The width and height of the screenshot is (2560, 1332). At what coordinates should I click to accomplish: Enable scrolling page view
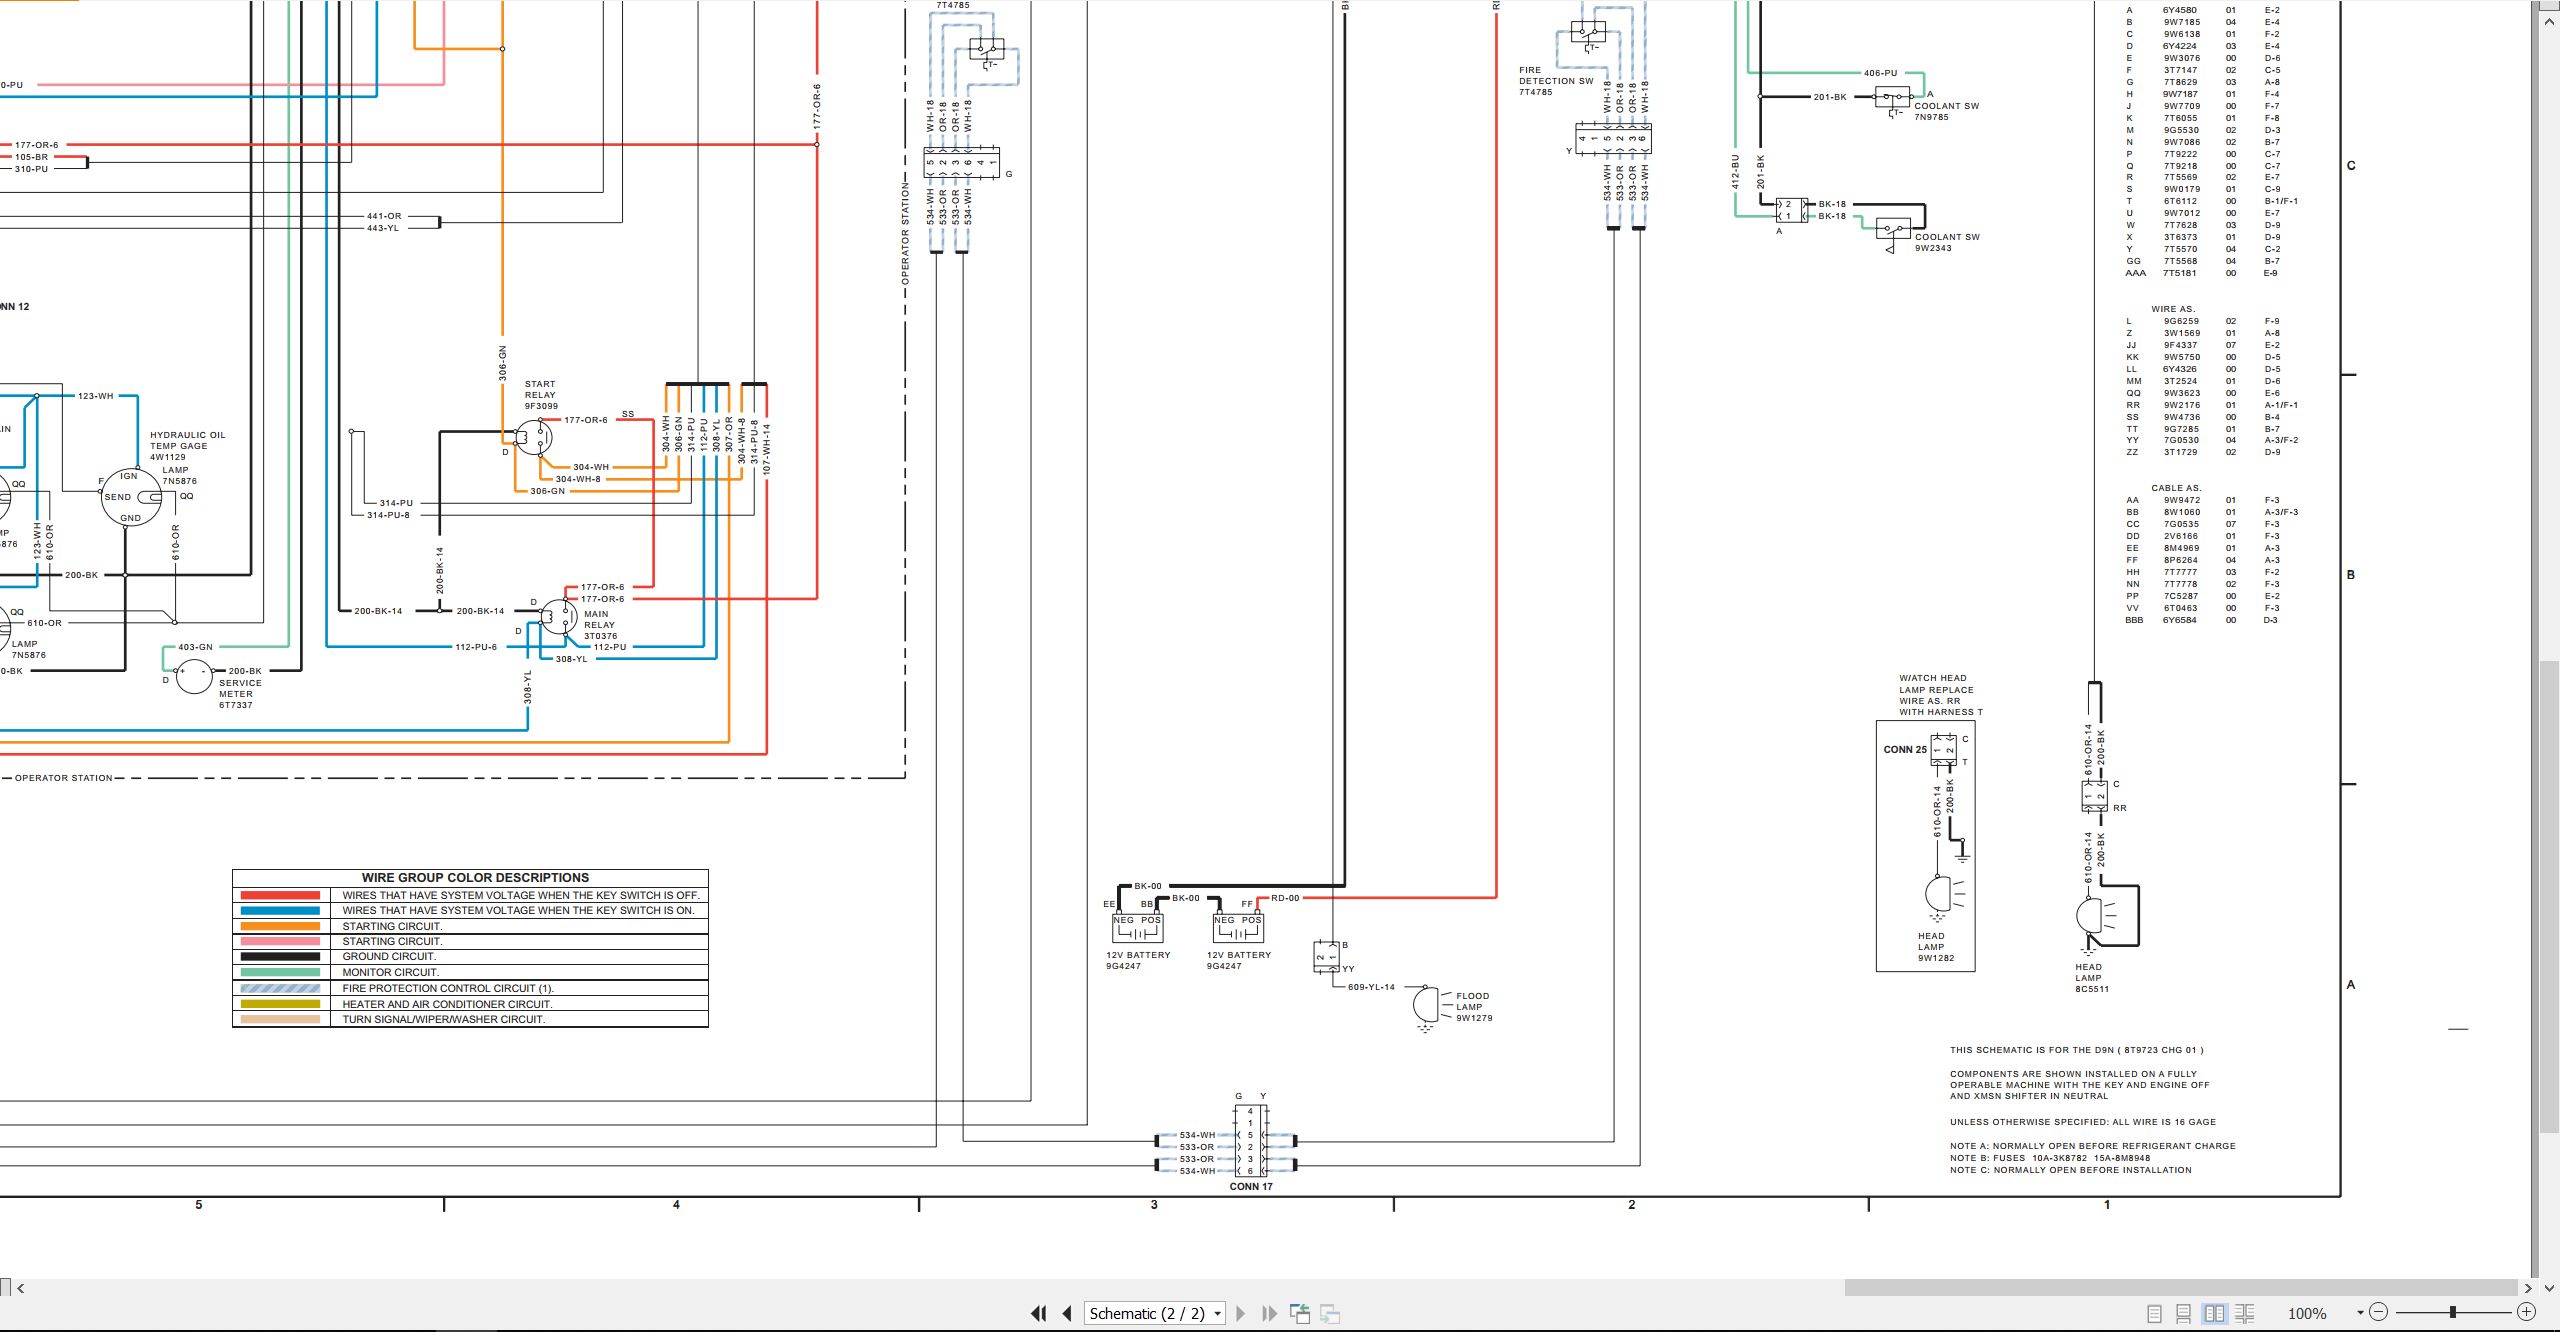point(2184,1313)
